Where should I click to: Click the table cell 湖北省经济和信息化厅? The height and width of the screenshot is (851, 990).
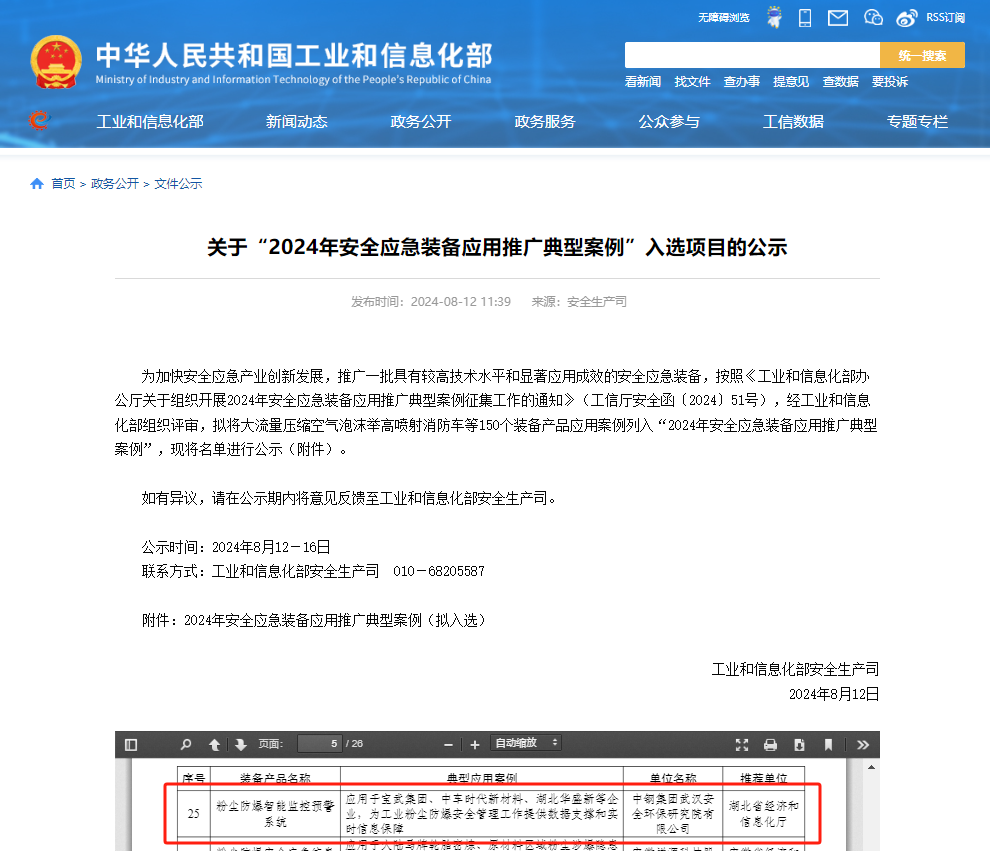pos(764,814)
